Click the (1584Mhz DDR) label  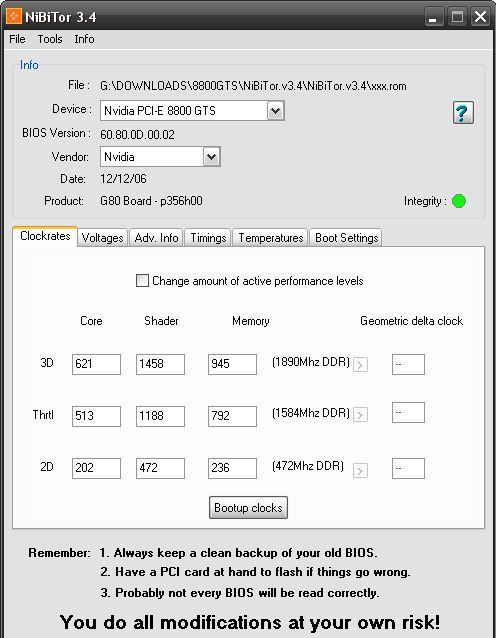coord(311,413)
